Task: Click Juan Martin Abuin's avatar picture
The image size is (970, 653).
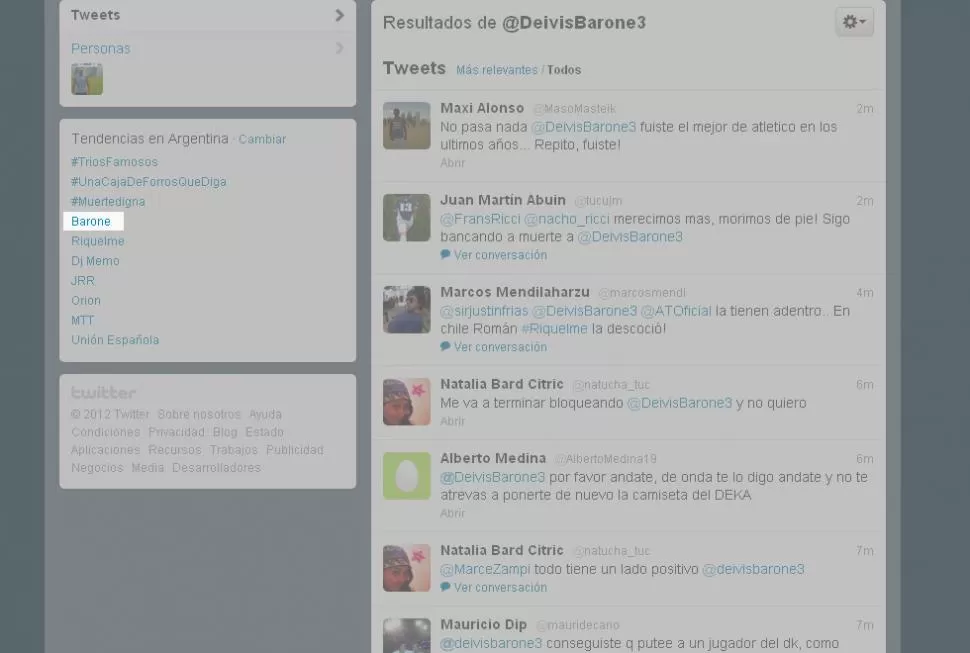Action: [x=406, y=218]
